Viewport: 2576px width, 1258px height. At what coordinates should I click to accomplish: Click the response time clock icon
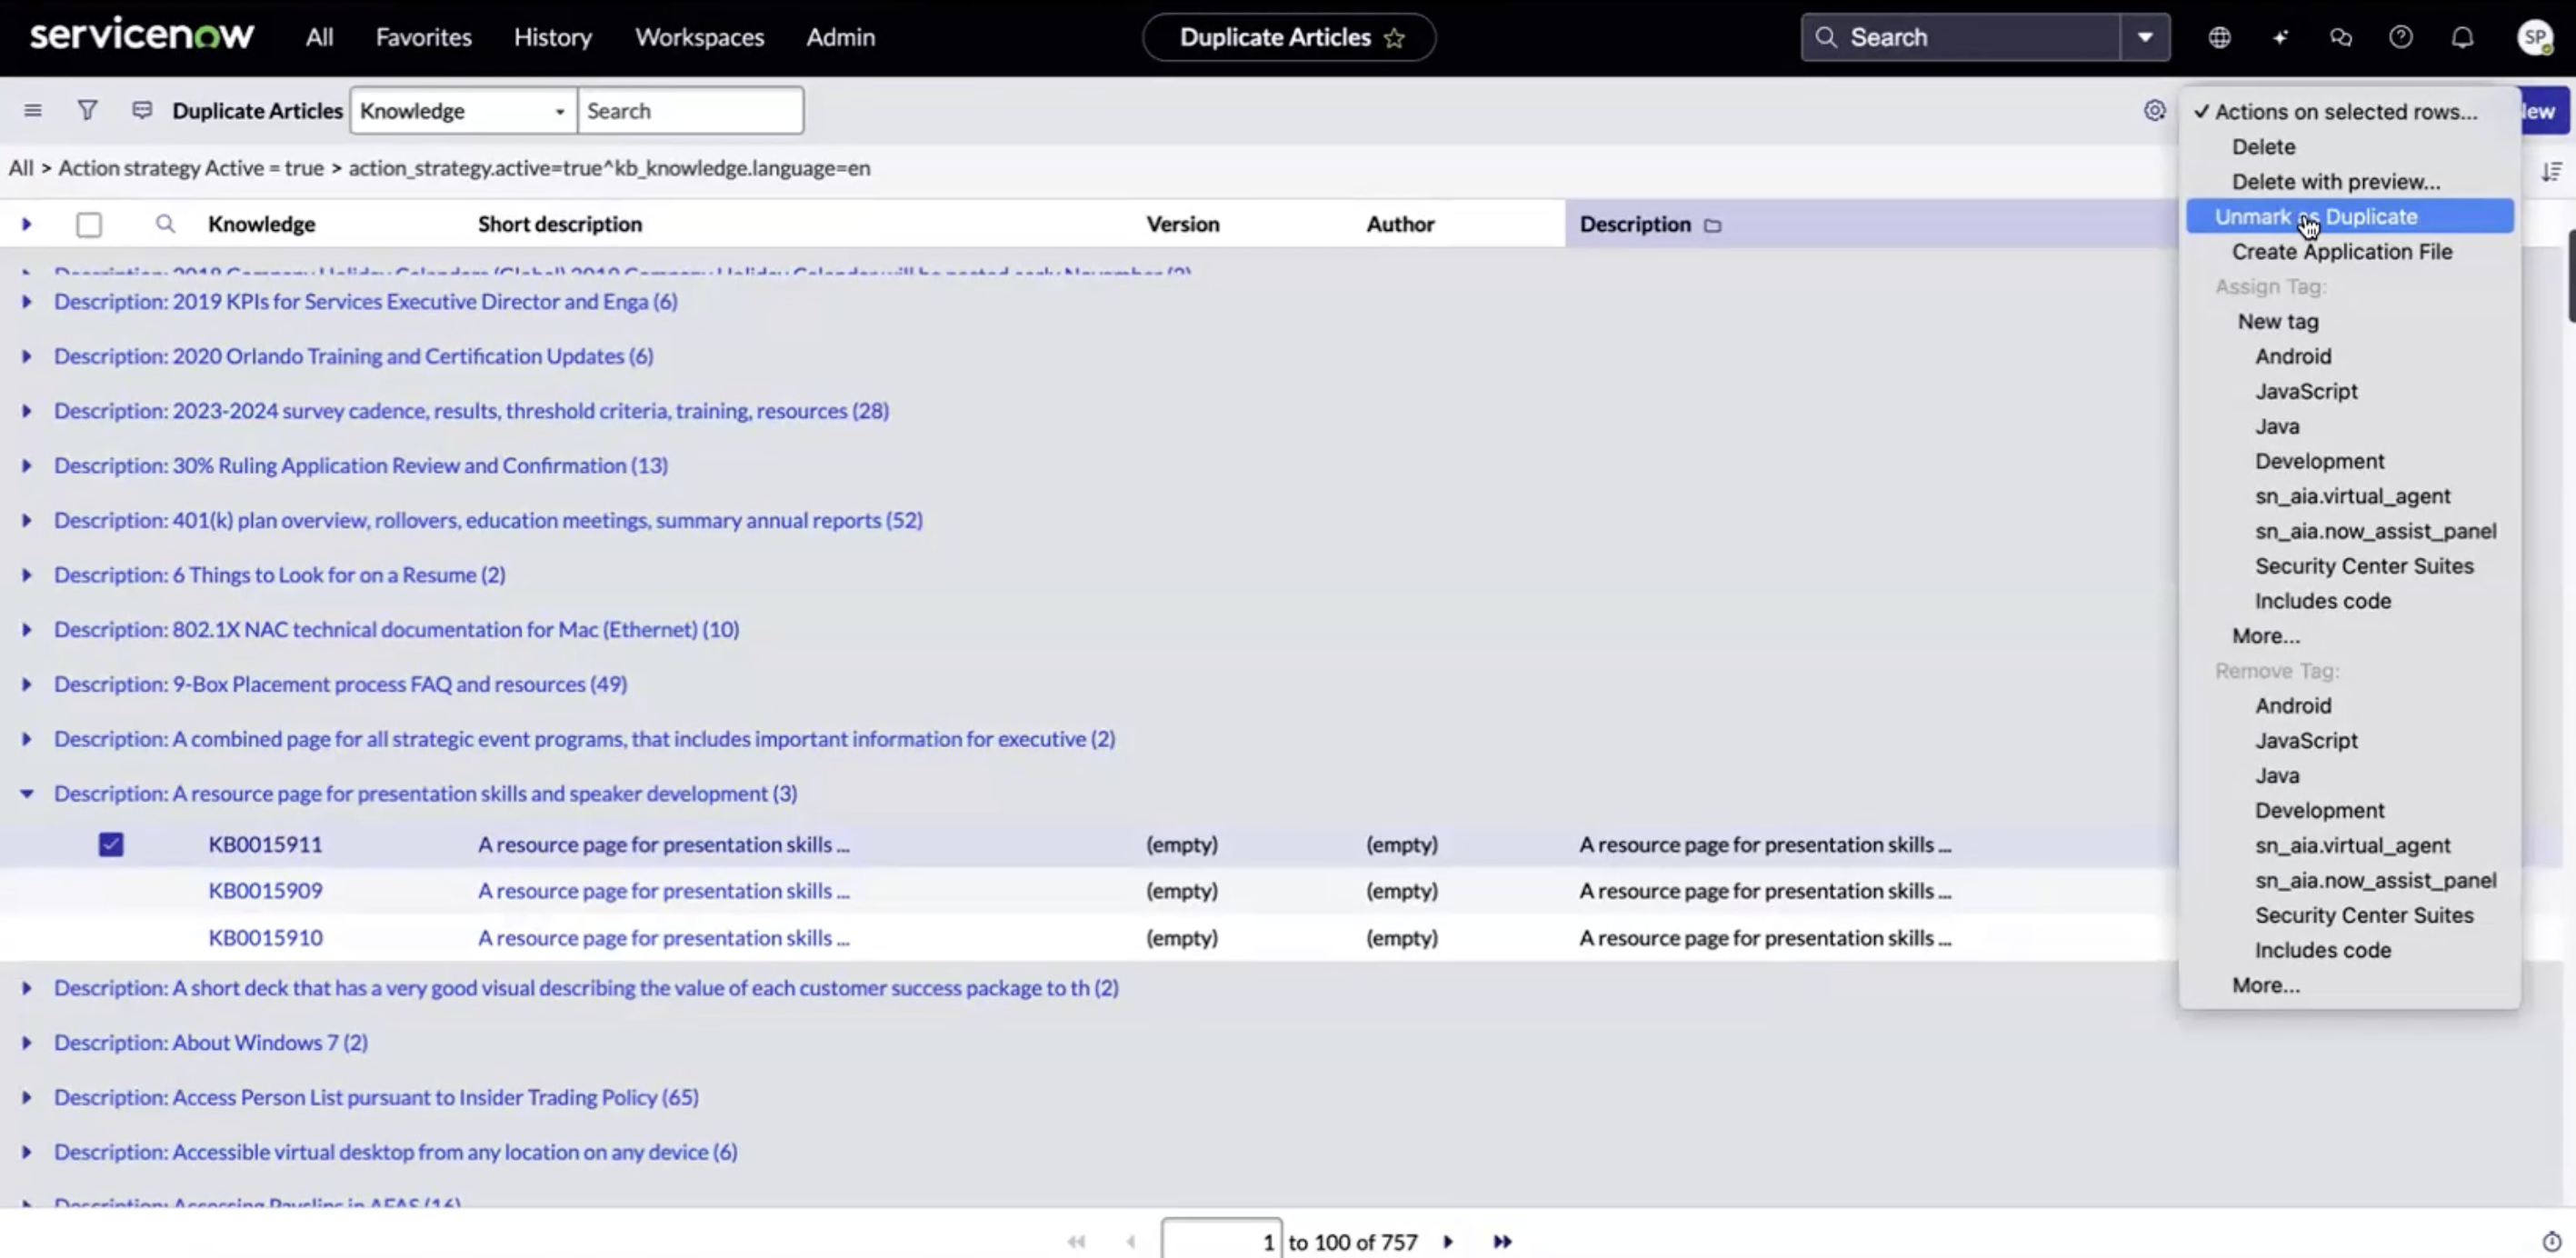pyautogui.click(x=2551, y=1241)
